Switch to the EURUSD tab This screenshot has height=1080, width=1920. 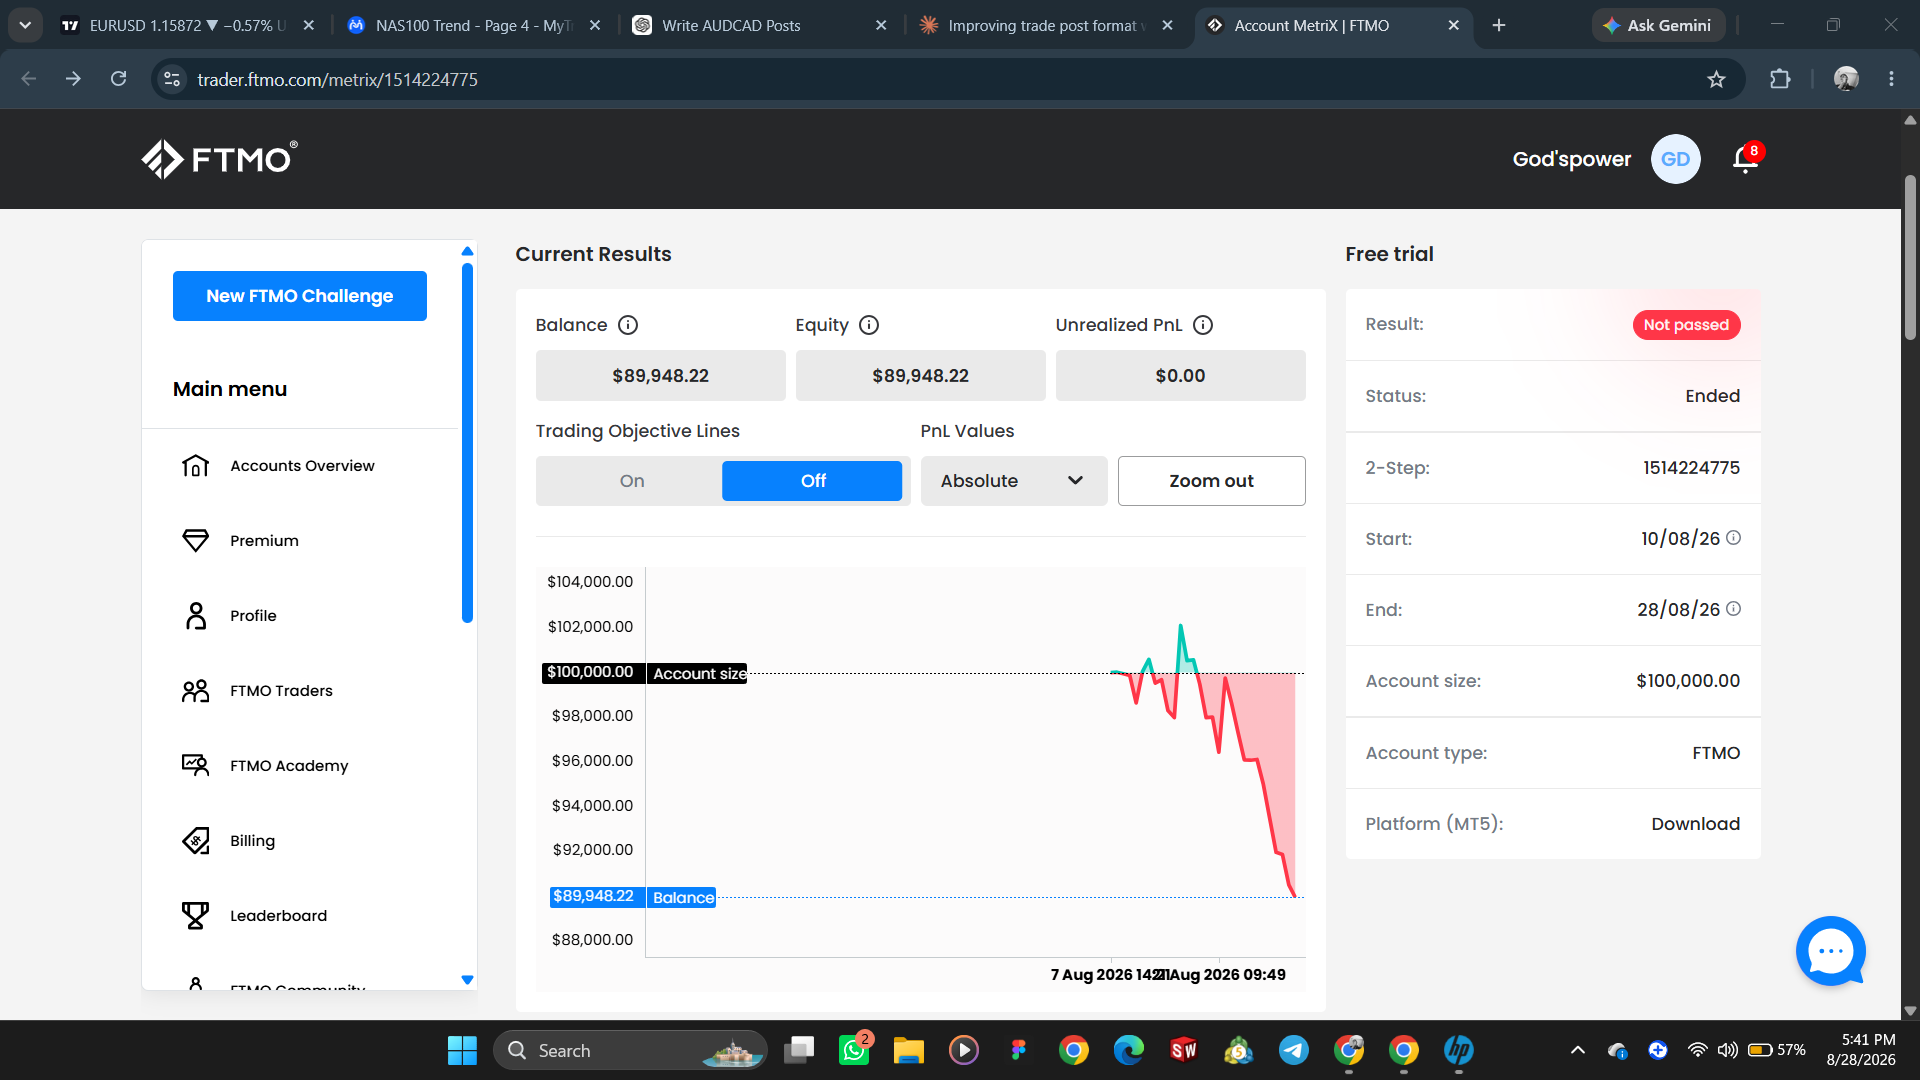coord(186,25)
